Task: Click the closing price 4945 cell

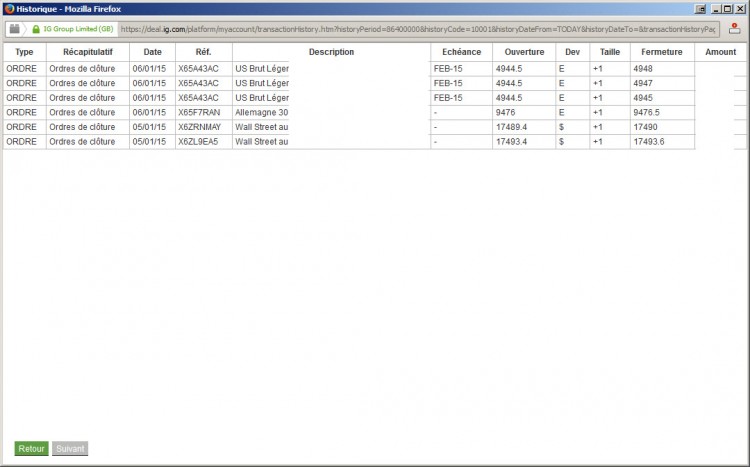Action: [x=662, y=98]
